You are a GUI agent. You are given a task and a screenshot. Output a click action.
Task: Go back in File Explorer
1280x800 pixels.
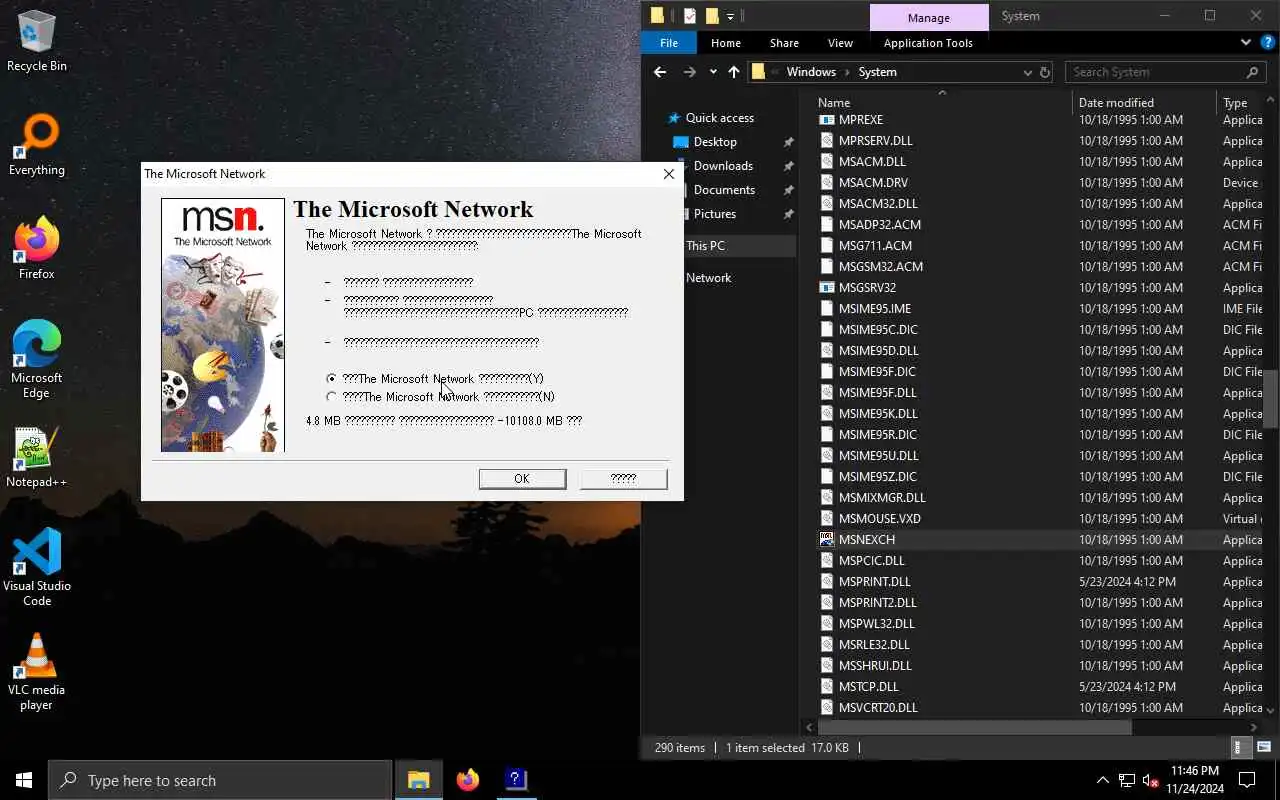click(x=660, y=72)
